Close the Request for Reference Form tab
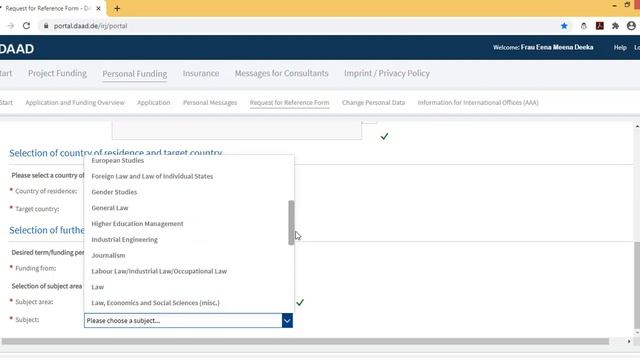This screenshot has height=360, width=640. [98, 8]
